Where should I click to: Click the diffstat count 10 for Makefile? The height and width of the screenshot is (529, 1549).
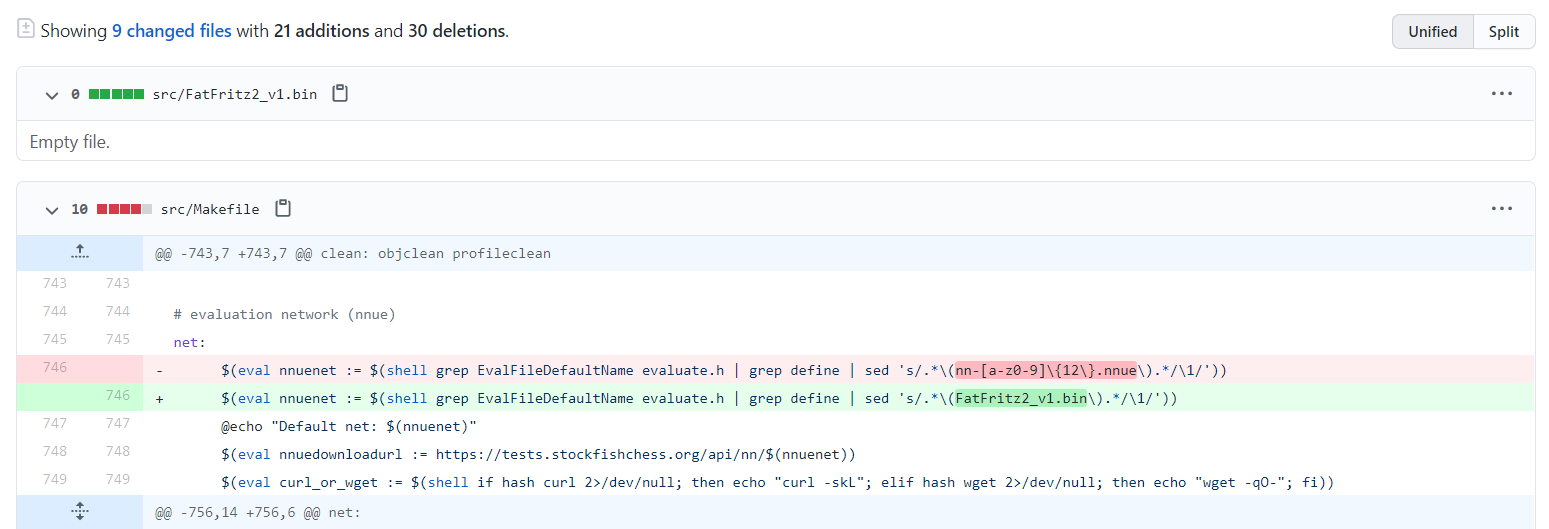coord(79,209)
